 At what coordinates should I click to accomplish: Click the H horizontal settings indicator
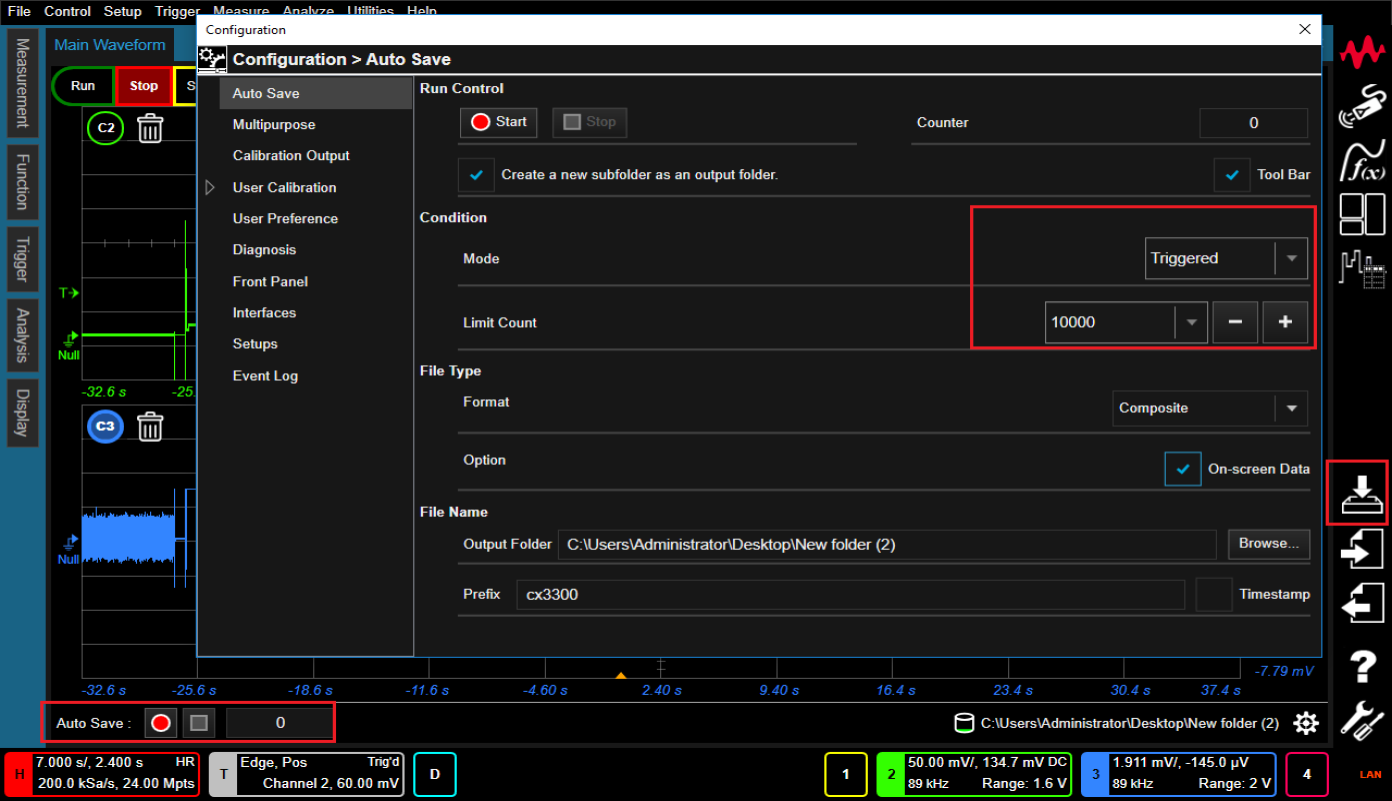(18, 773)
